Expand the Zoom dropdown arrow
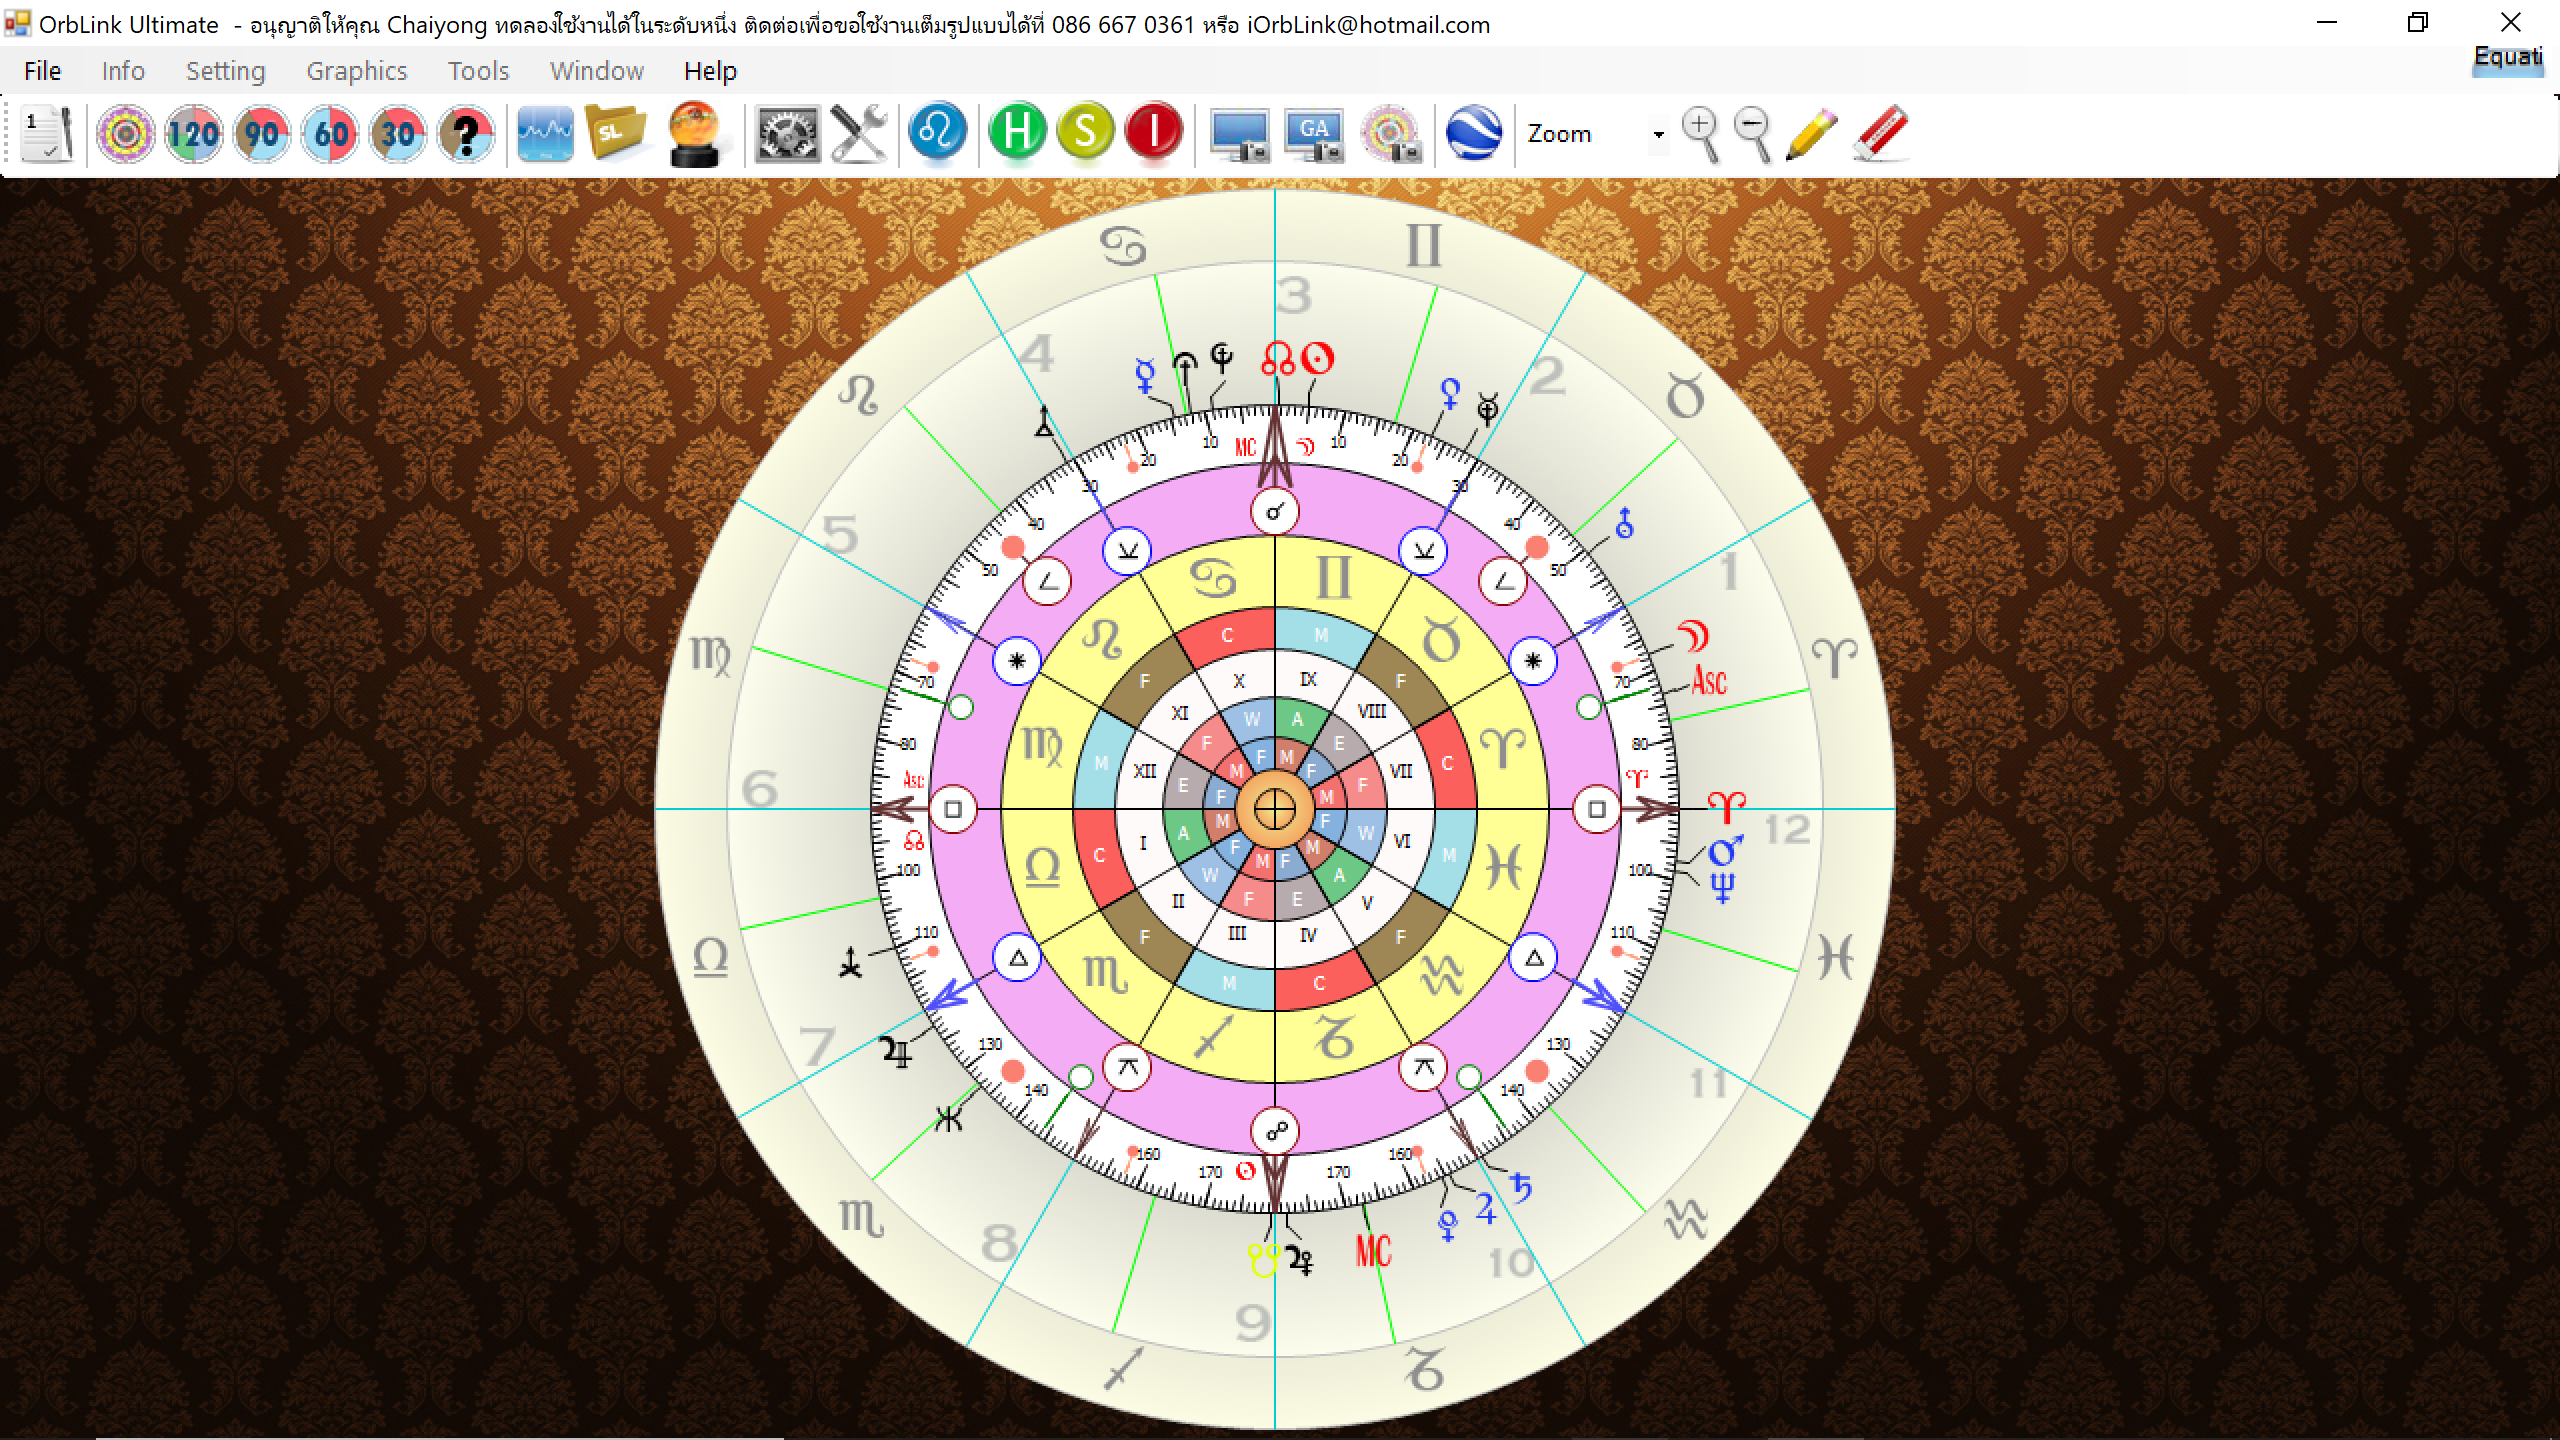Screen dimensions: 2560x1440 [x=1658, y=135]
